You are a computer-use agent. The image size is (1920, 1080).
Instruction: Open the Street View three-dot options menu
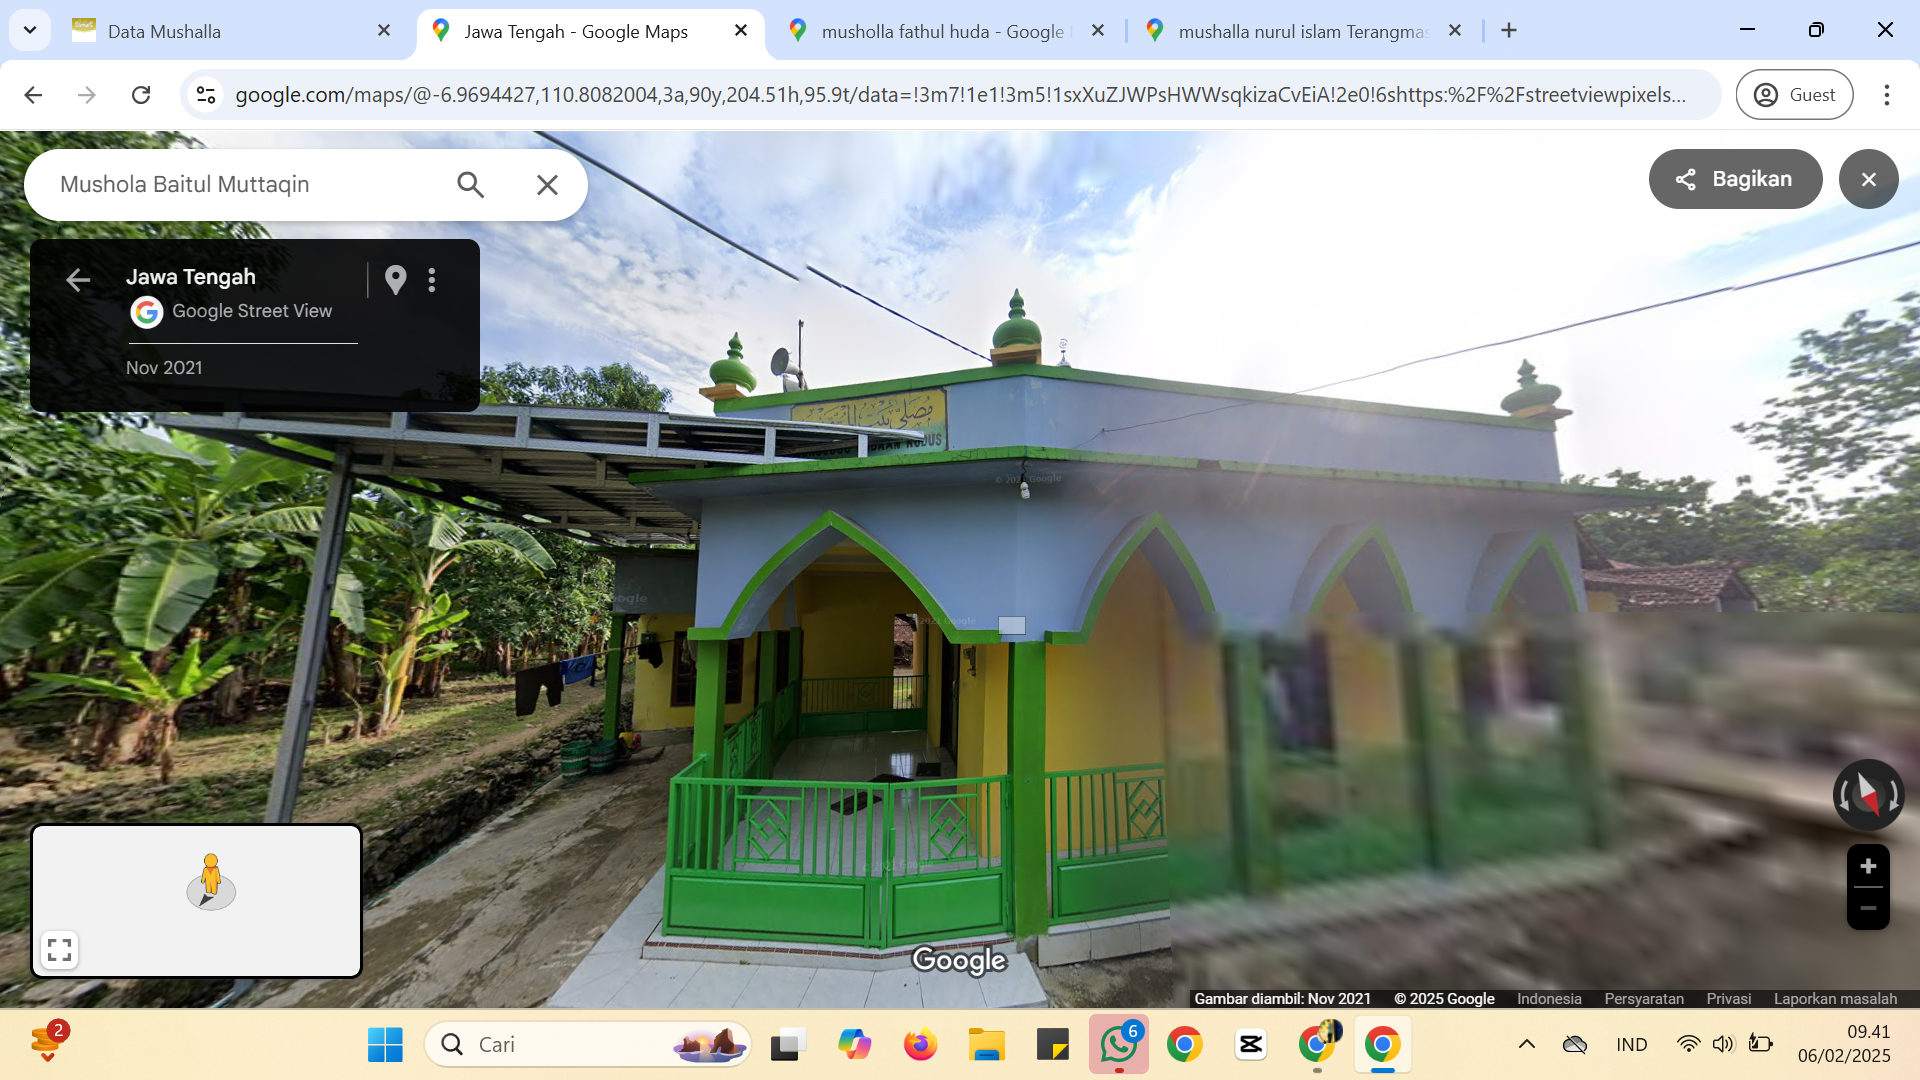(x=432, y=280)
